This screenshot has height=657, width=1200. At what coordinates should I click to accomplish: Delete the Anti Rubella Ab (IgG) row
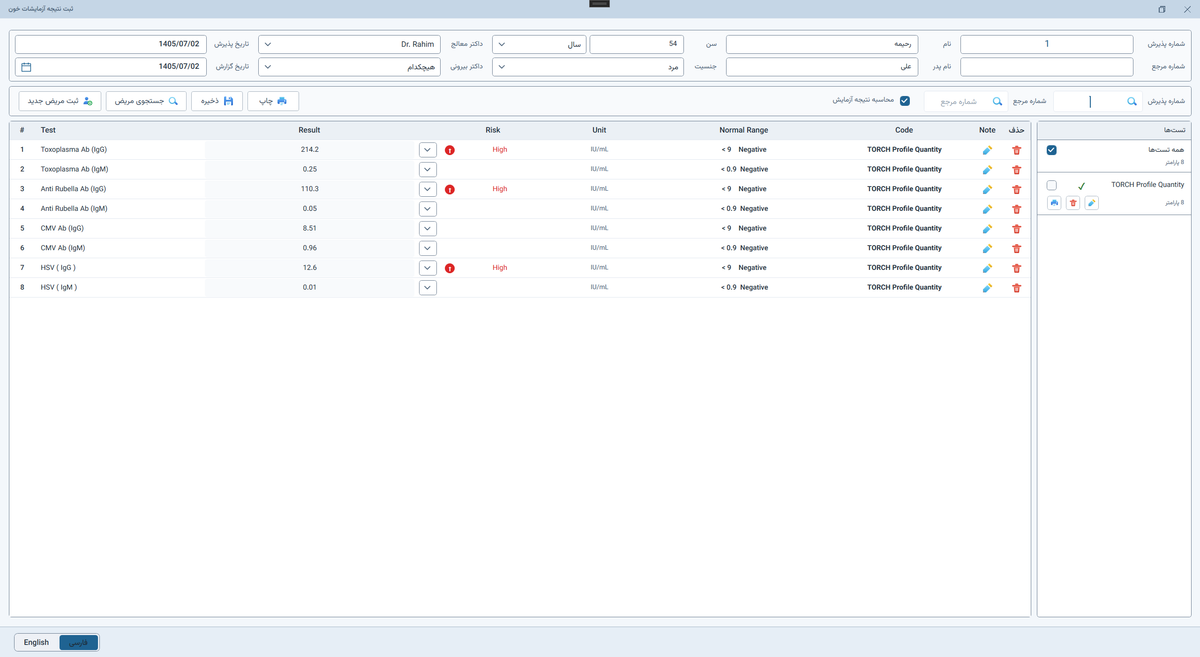(1017, 189)
